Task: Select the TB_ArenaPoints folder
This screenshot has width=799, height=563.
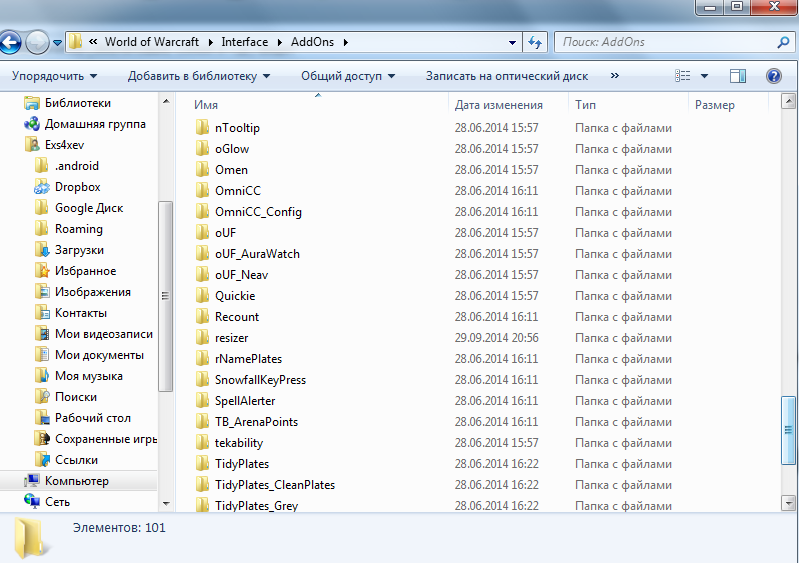Action: pos(247,422)
